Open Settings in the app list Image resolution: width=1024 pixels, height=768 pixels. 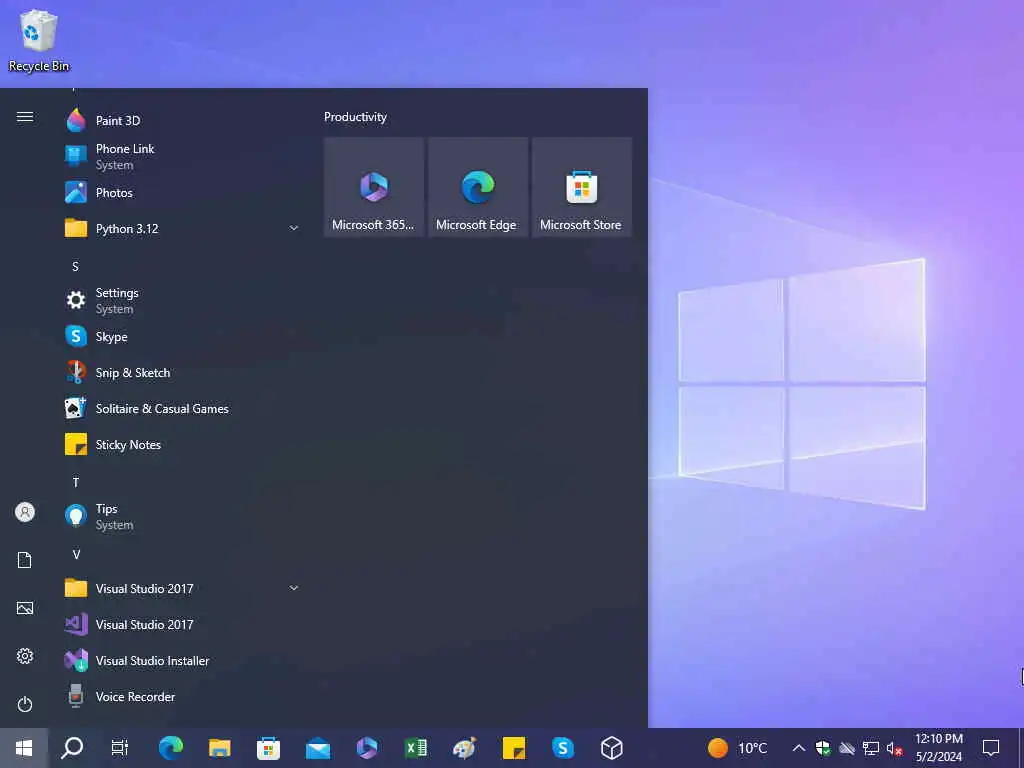point(183,300)
